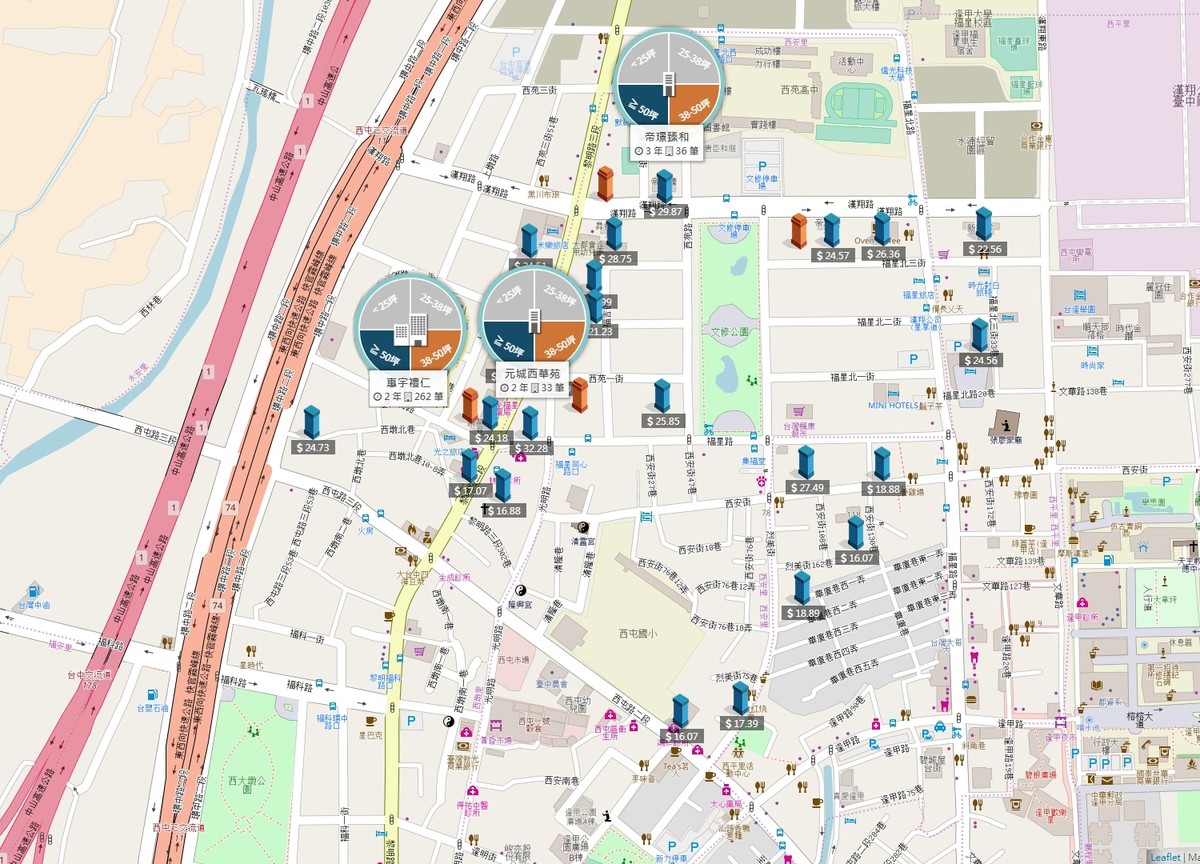Viewport: 1200px width, 864px height.
Task: Select ≥50坪 segment of 惠宇禮仁 chart
Action: click(x=386, y=351)
